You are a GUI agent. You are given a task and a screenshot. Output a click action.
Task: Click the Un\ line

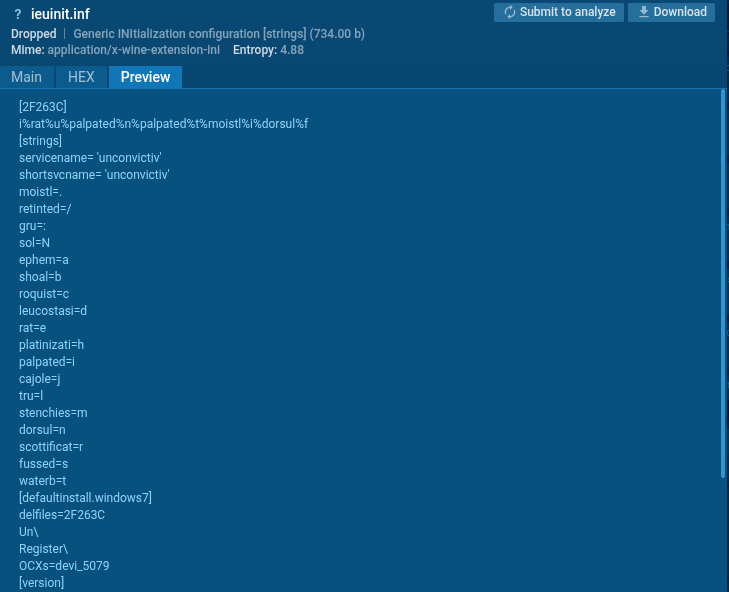29,532
